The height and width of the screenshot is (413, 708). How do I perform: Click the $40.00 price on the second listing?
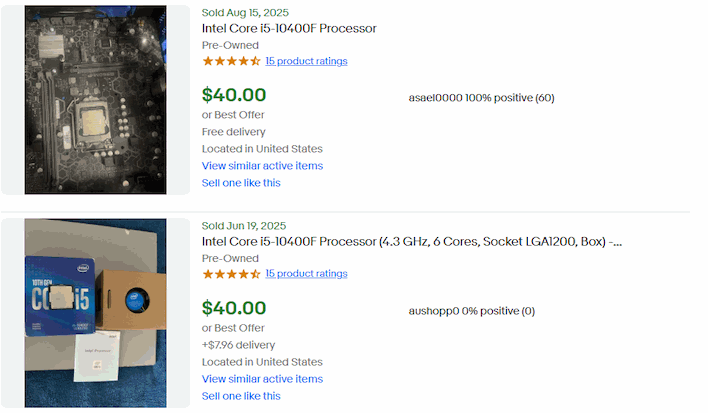pos(234,308)
